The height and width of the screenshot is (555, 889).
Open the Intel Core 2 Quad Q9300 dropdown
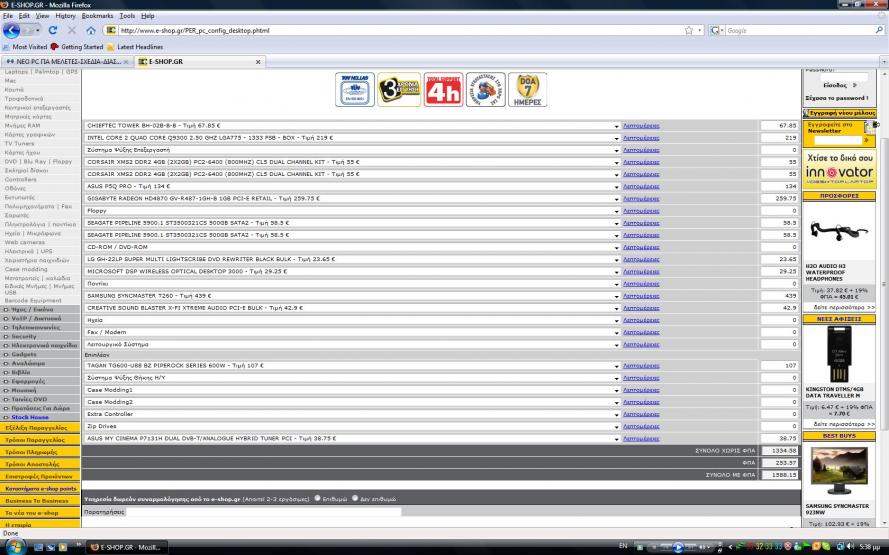[352, 138]
